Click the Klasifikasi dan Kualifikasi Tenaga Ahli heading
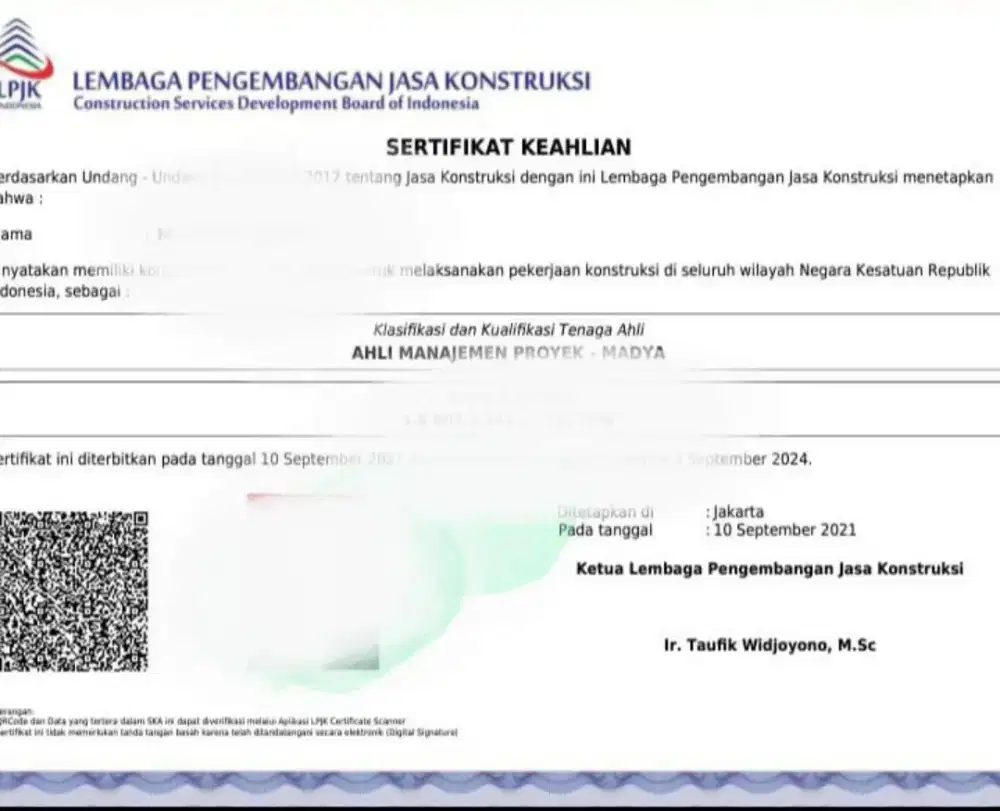The height and width of the screenshot is (811, 1000). click(x=511, y=327)
